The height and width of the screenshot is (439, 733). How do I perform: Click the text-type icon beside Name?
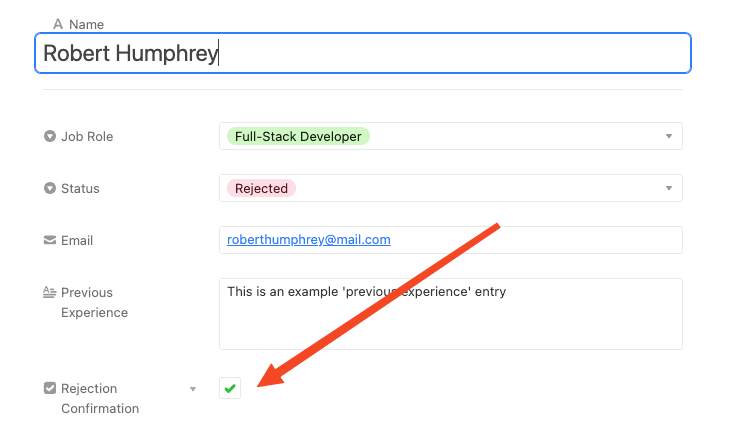(57, 24)
